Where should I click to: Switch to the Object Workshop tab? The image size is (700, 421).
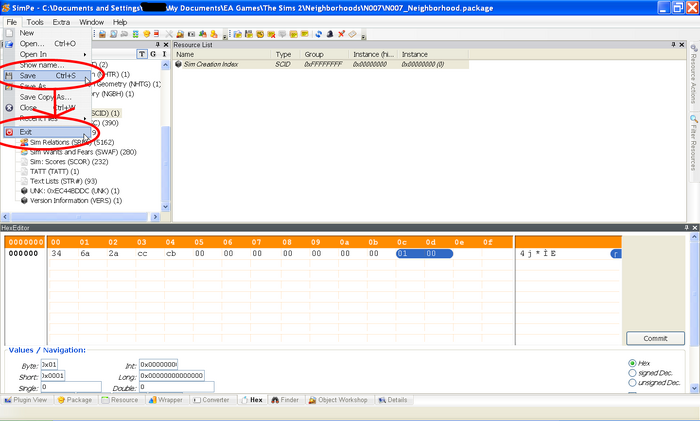click(338, 400)
